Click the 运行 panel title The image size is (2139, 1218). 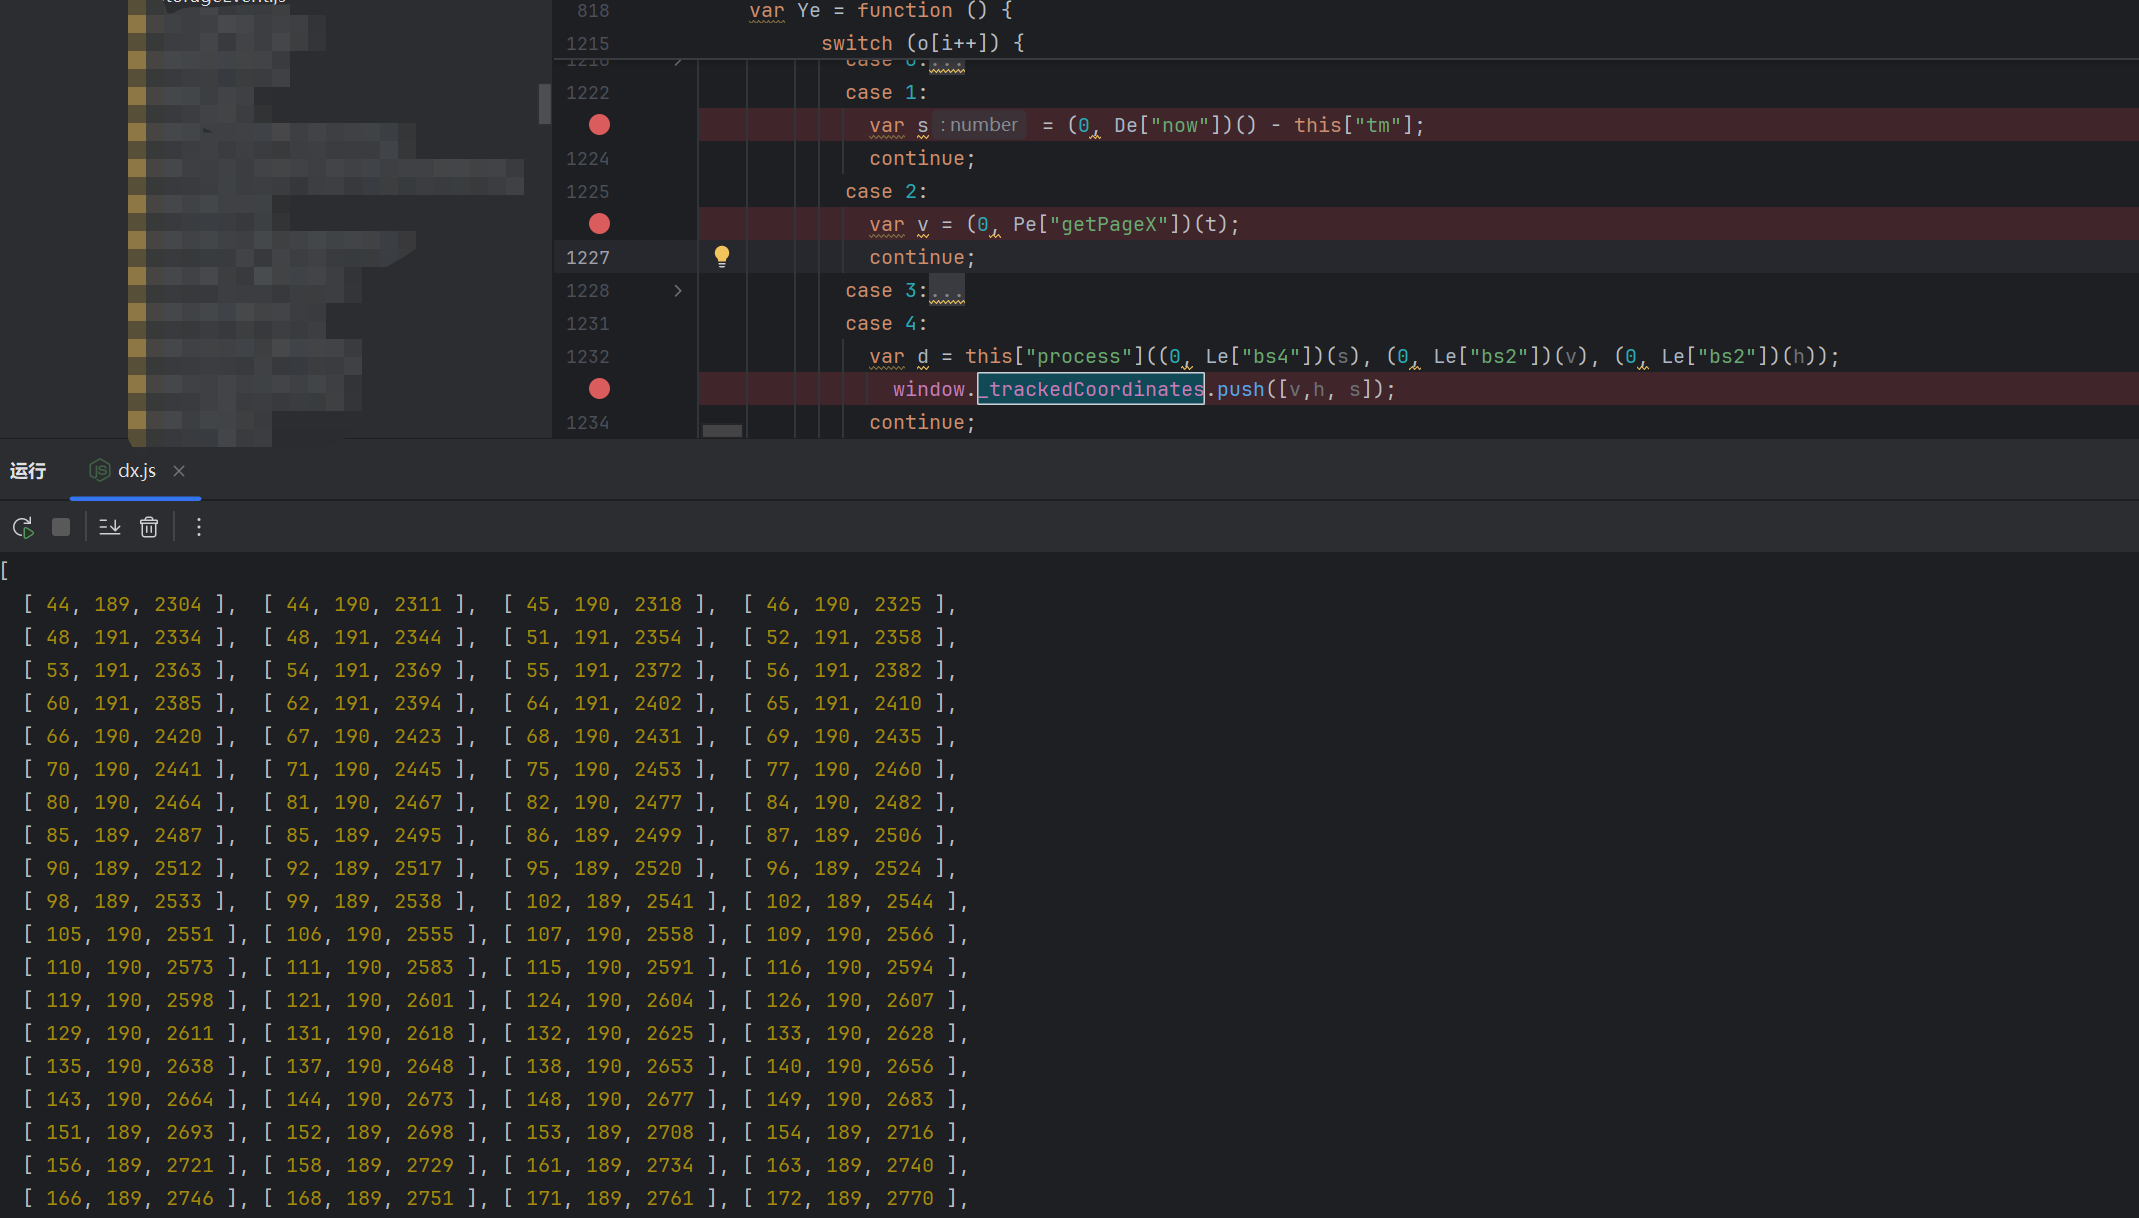28,471
